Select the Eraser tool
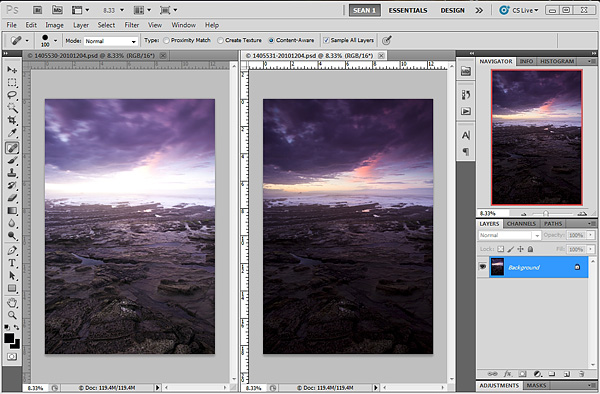 click(x=12, y=198)
